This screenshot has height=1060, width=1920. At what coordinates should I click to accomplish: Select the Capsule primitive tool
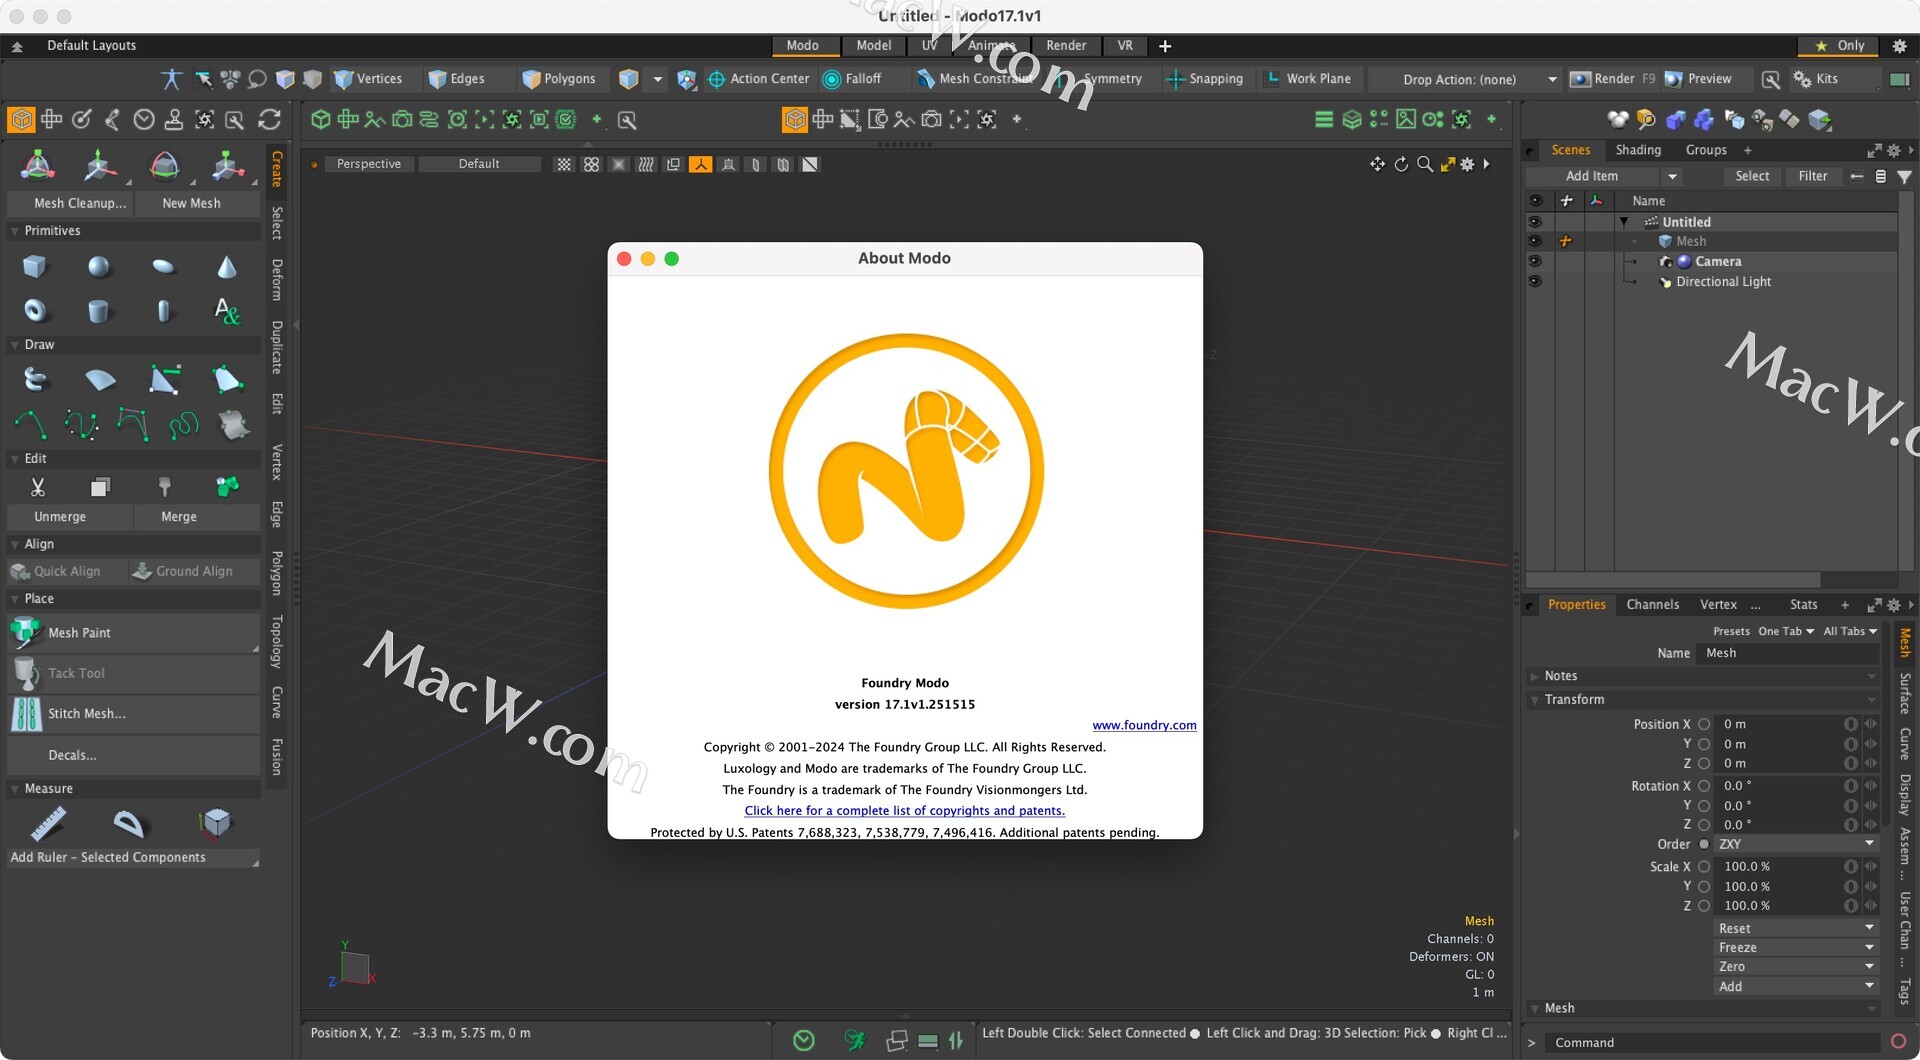point(163,311)
